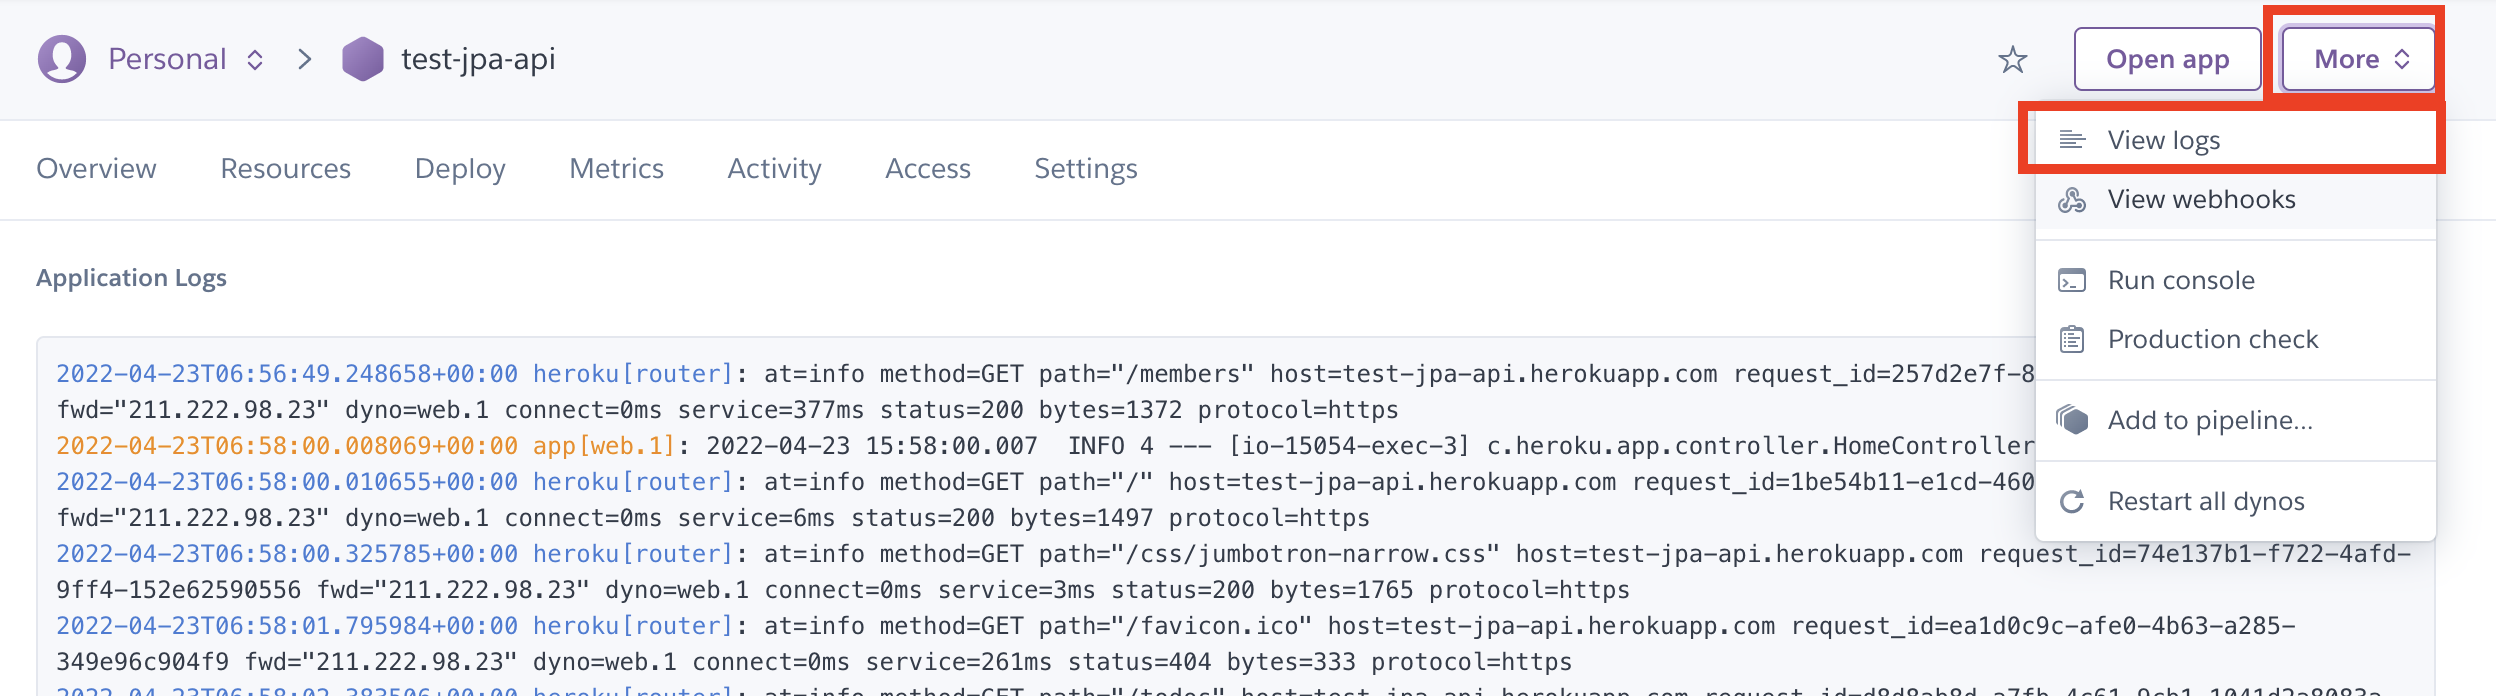Click the Production check clipboard icon
The image size is (2496, 696).
point(2072,339)
